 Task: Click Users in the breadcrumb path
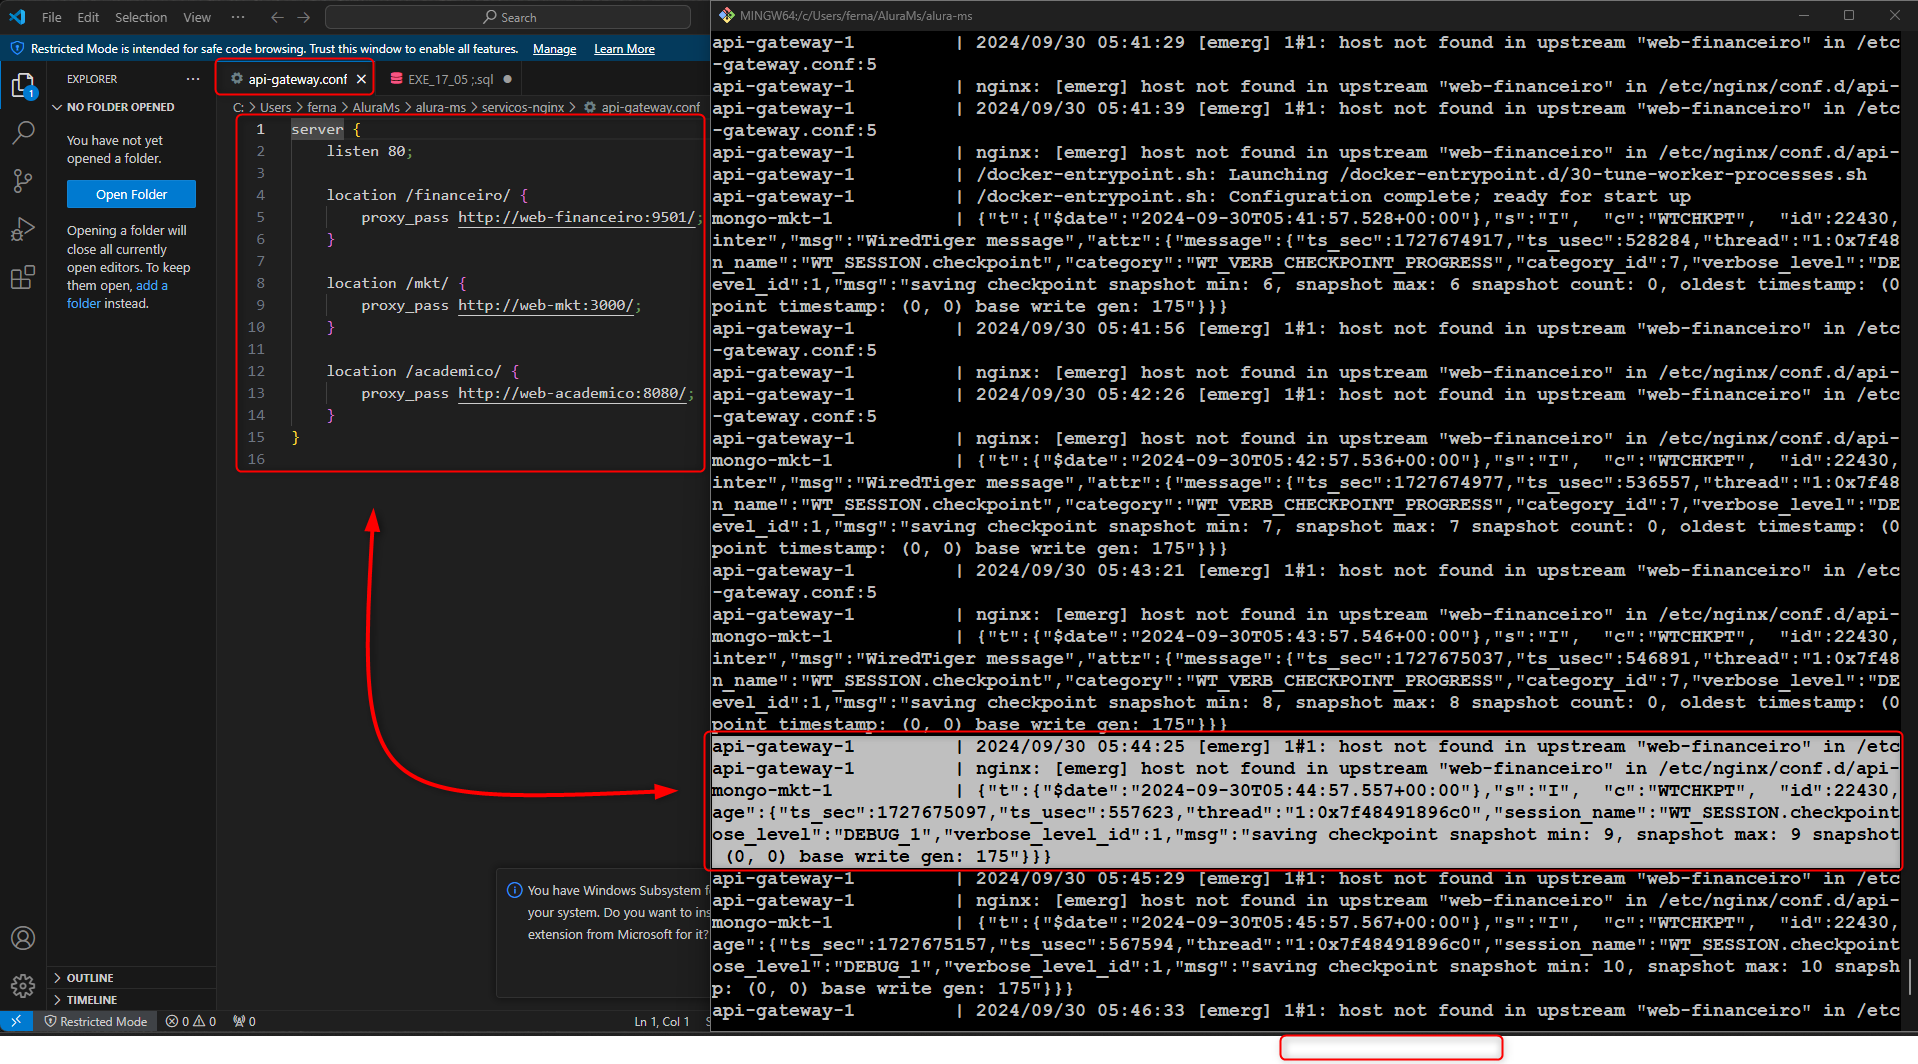click(x=275, y=107)
